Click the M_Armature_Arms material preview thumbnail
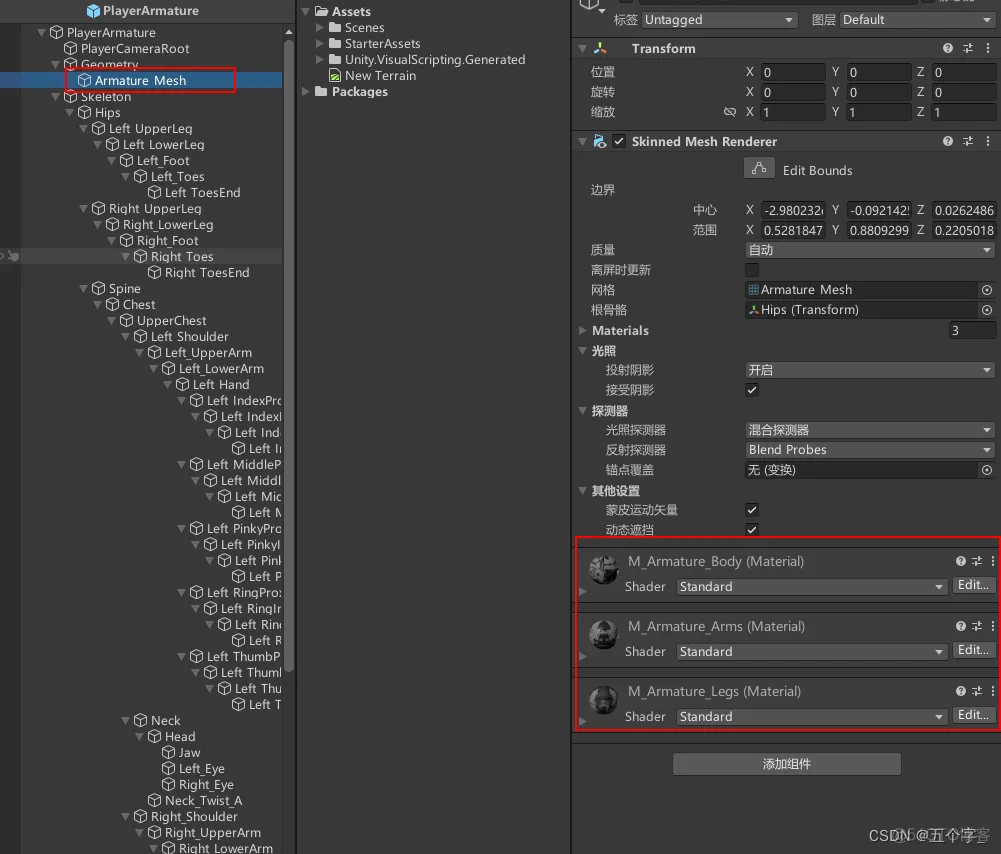This screenshot has width=1001, height=854. (x=603, y=634)
